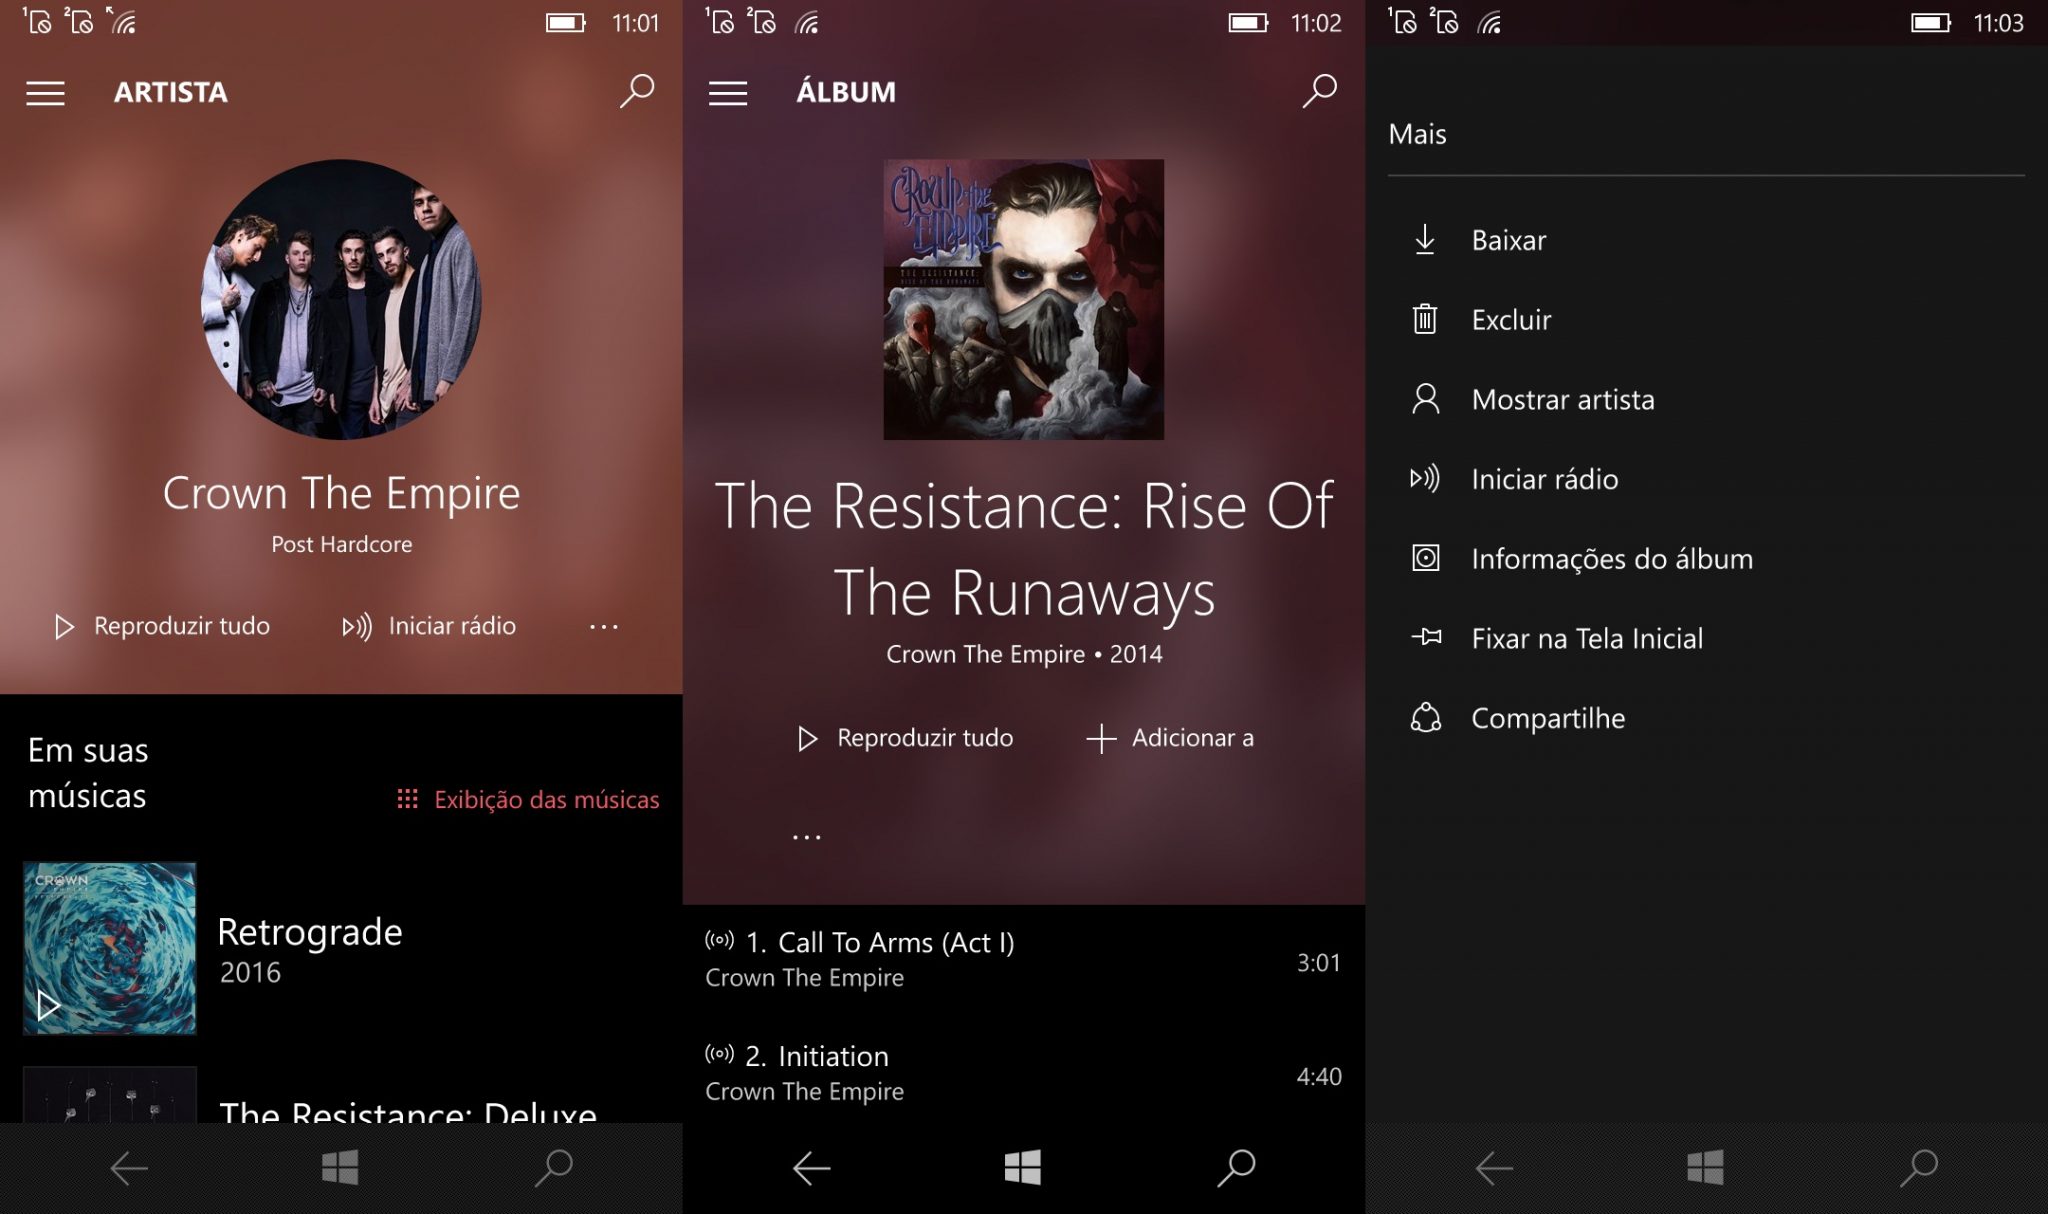Select Mostrar artista menu entry
This screenshot has width=2048, height=1214.
pos(1706,400)
